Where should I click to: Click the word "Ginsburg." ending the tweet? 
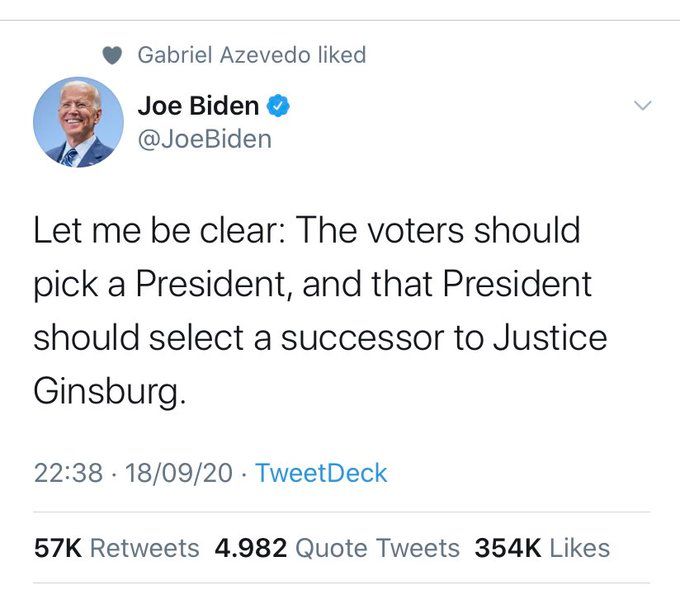click(x=110, y=389)
